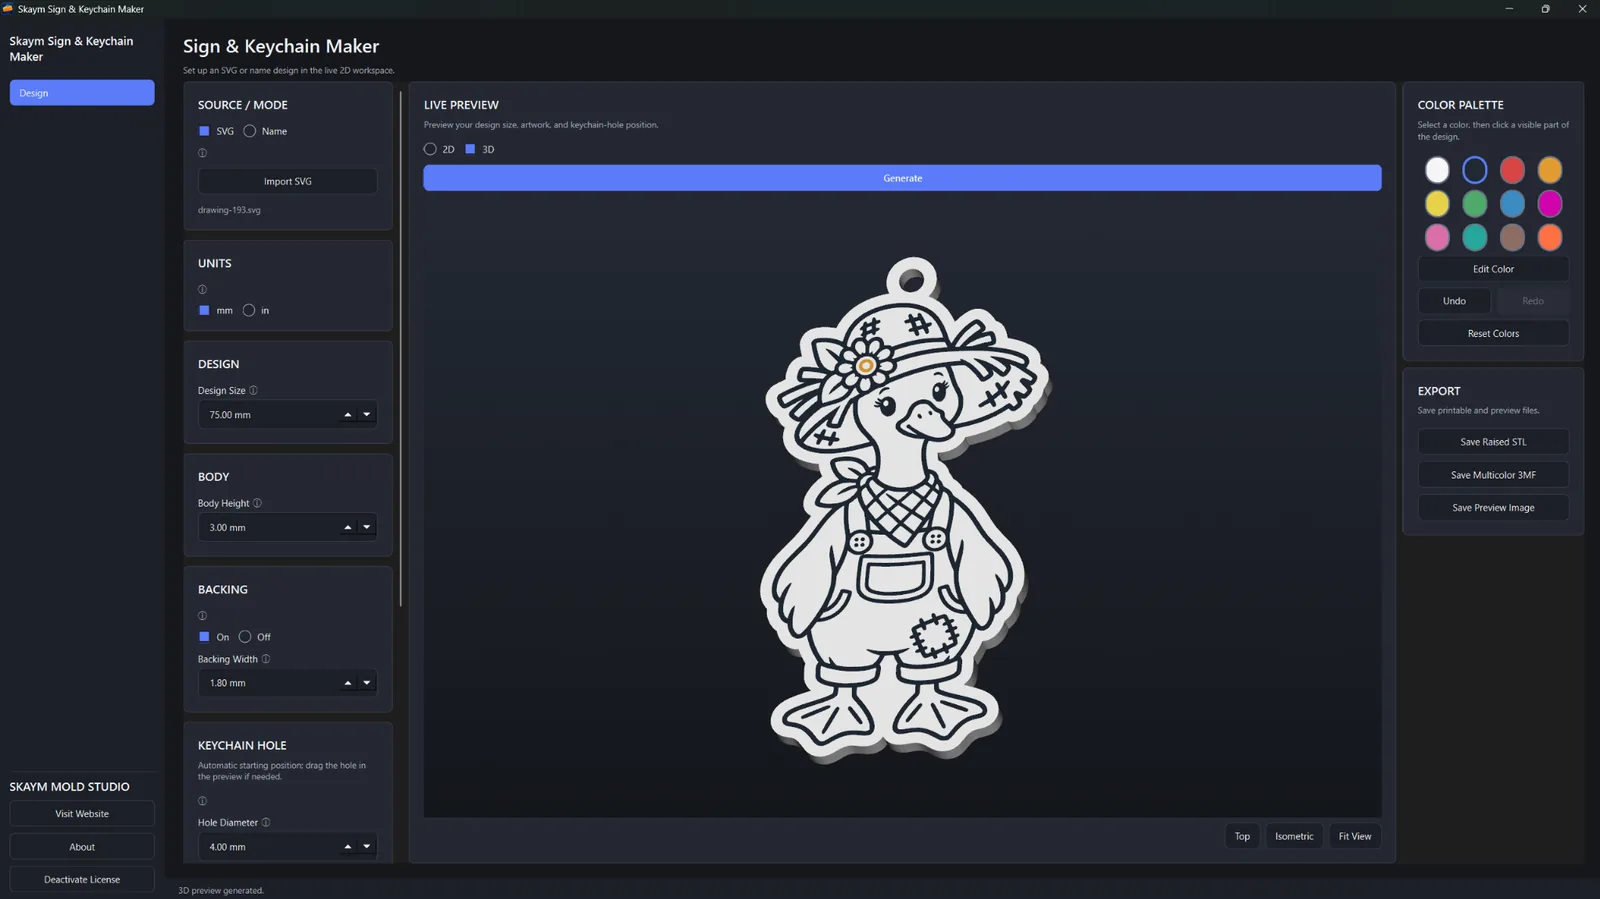Open the Visit Website link button

(82, 814)
